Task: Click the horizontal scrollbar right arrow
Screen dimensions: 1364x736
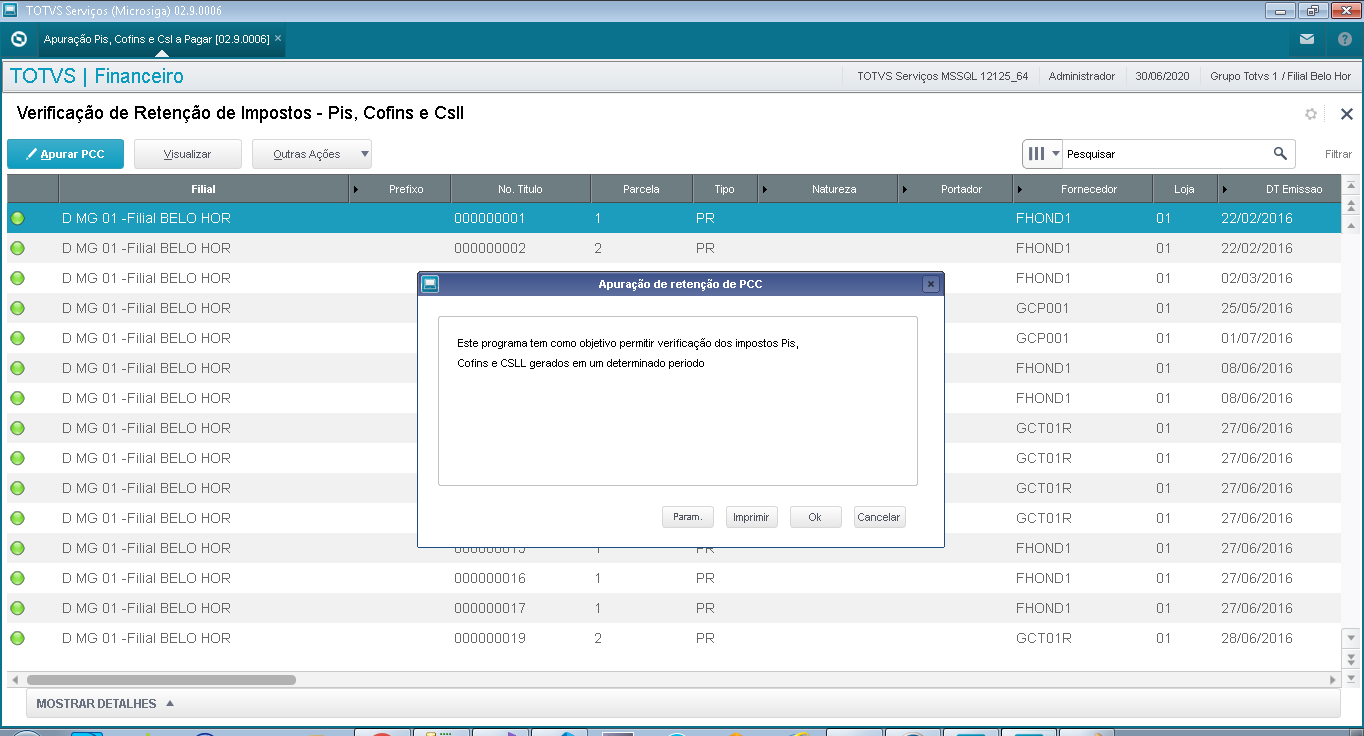Action: (1332, 679)
